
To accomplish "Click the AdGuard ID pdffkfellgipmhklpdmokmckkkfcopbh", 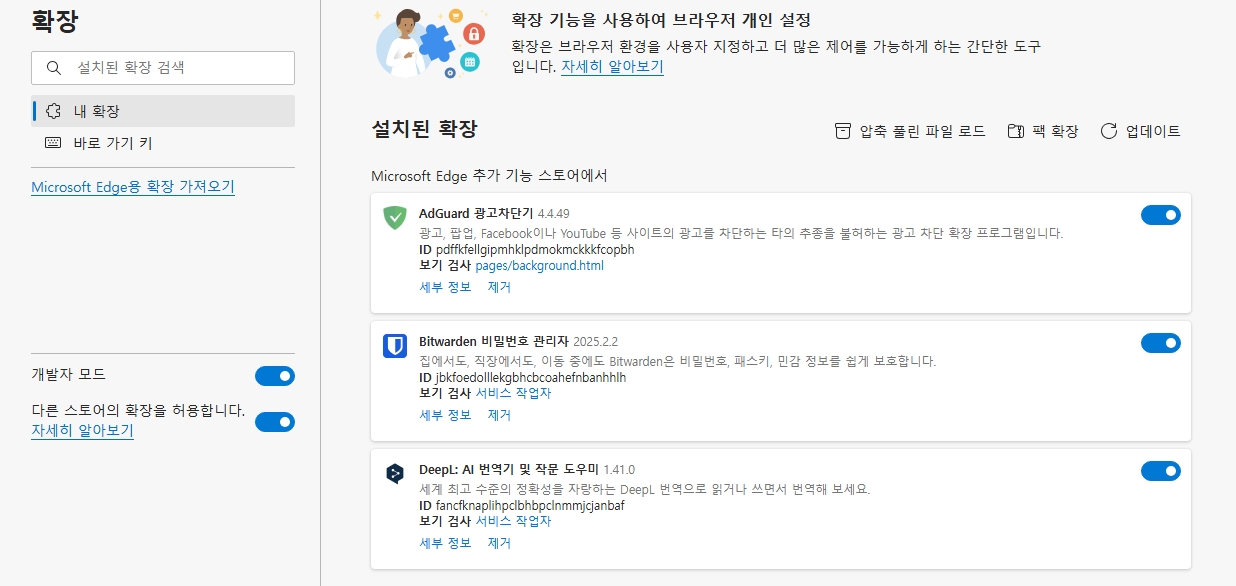I will pos(535,249).
